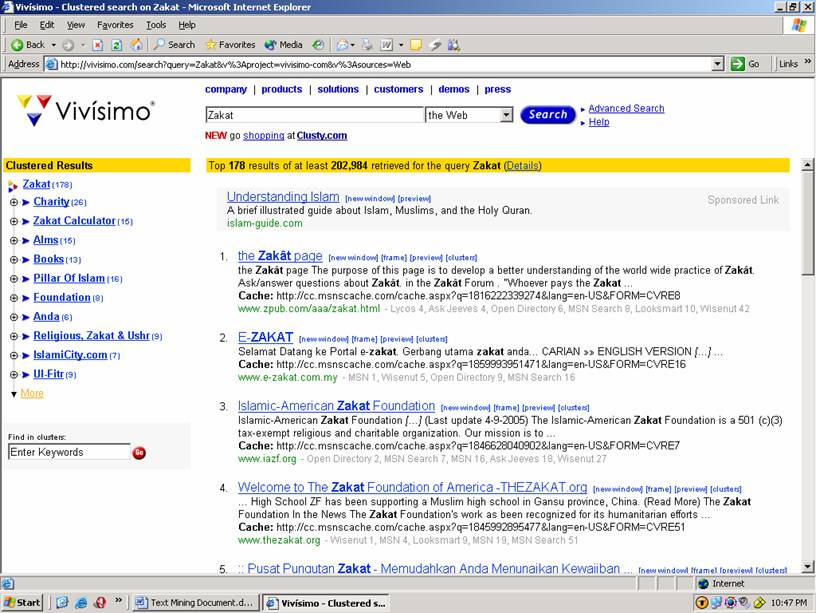The width and height of the screenshot is (816, 613).
Task: Expand the Foundation cluster
Action: pos(14,298)
